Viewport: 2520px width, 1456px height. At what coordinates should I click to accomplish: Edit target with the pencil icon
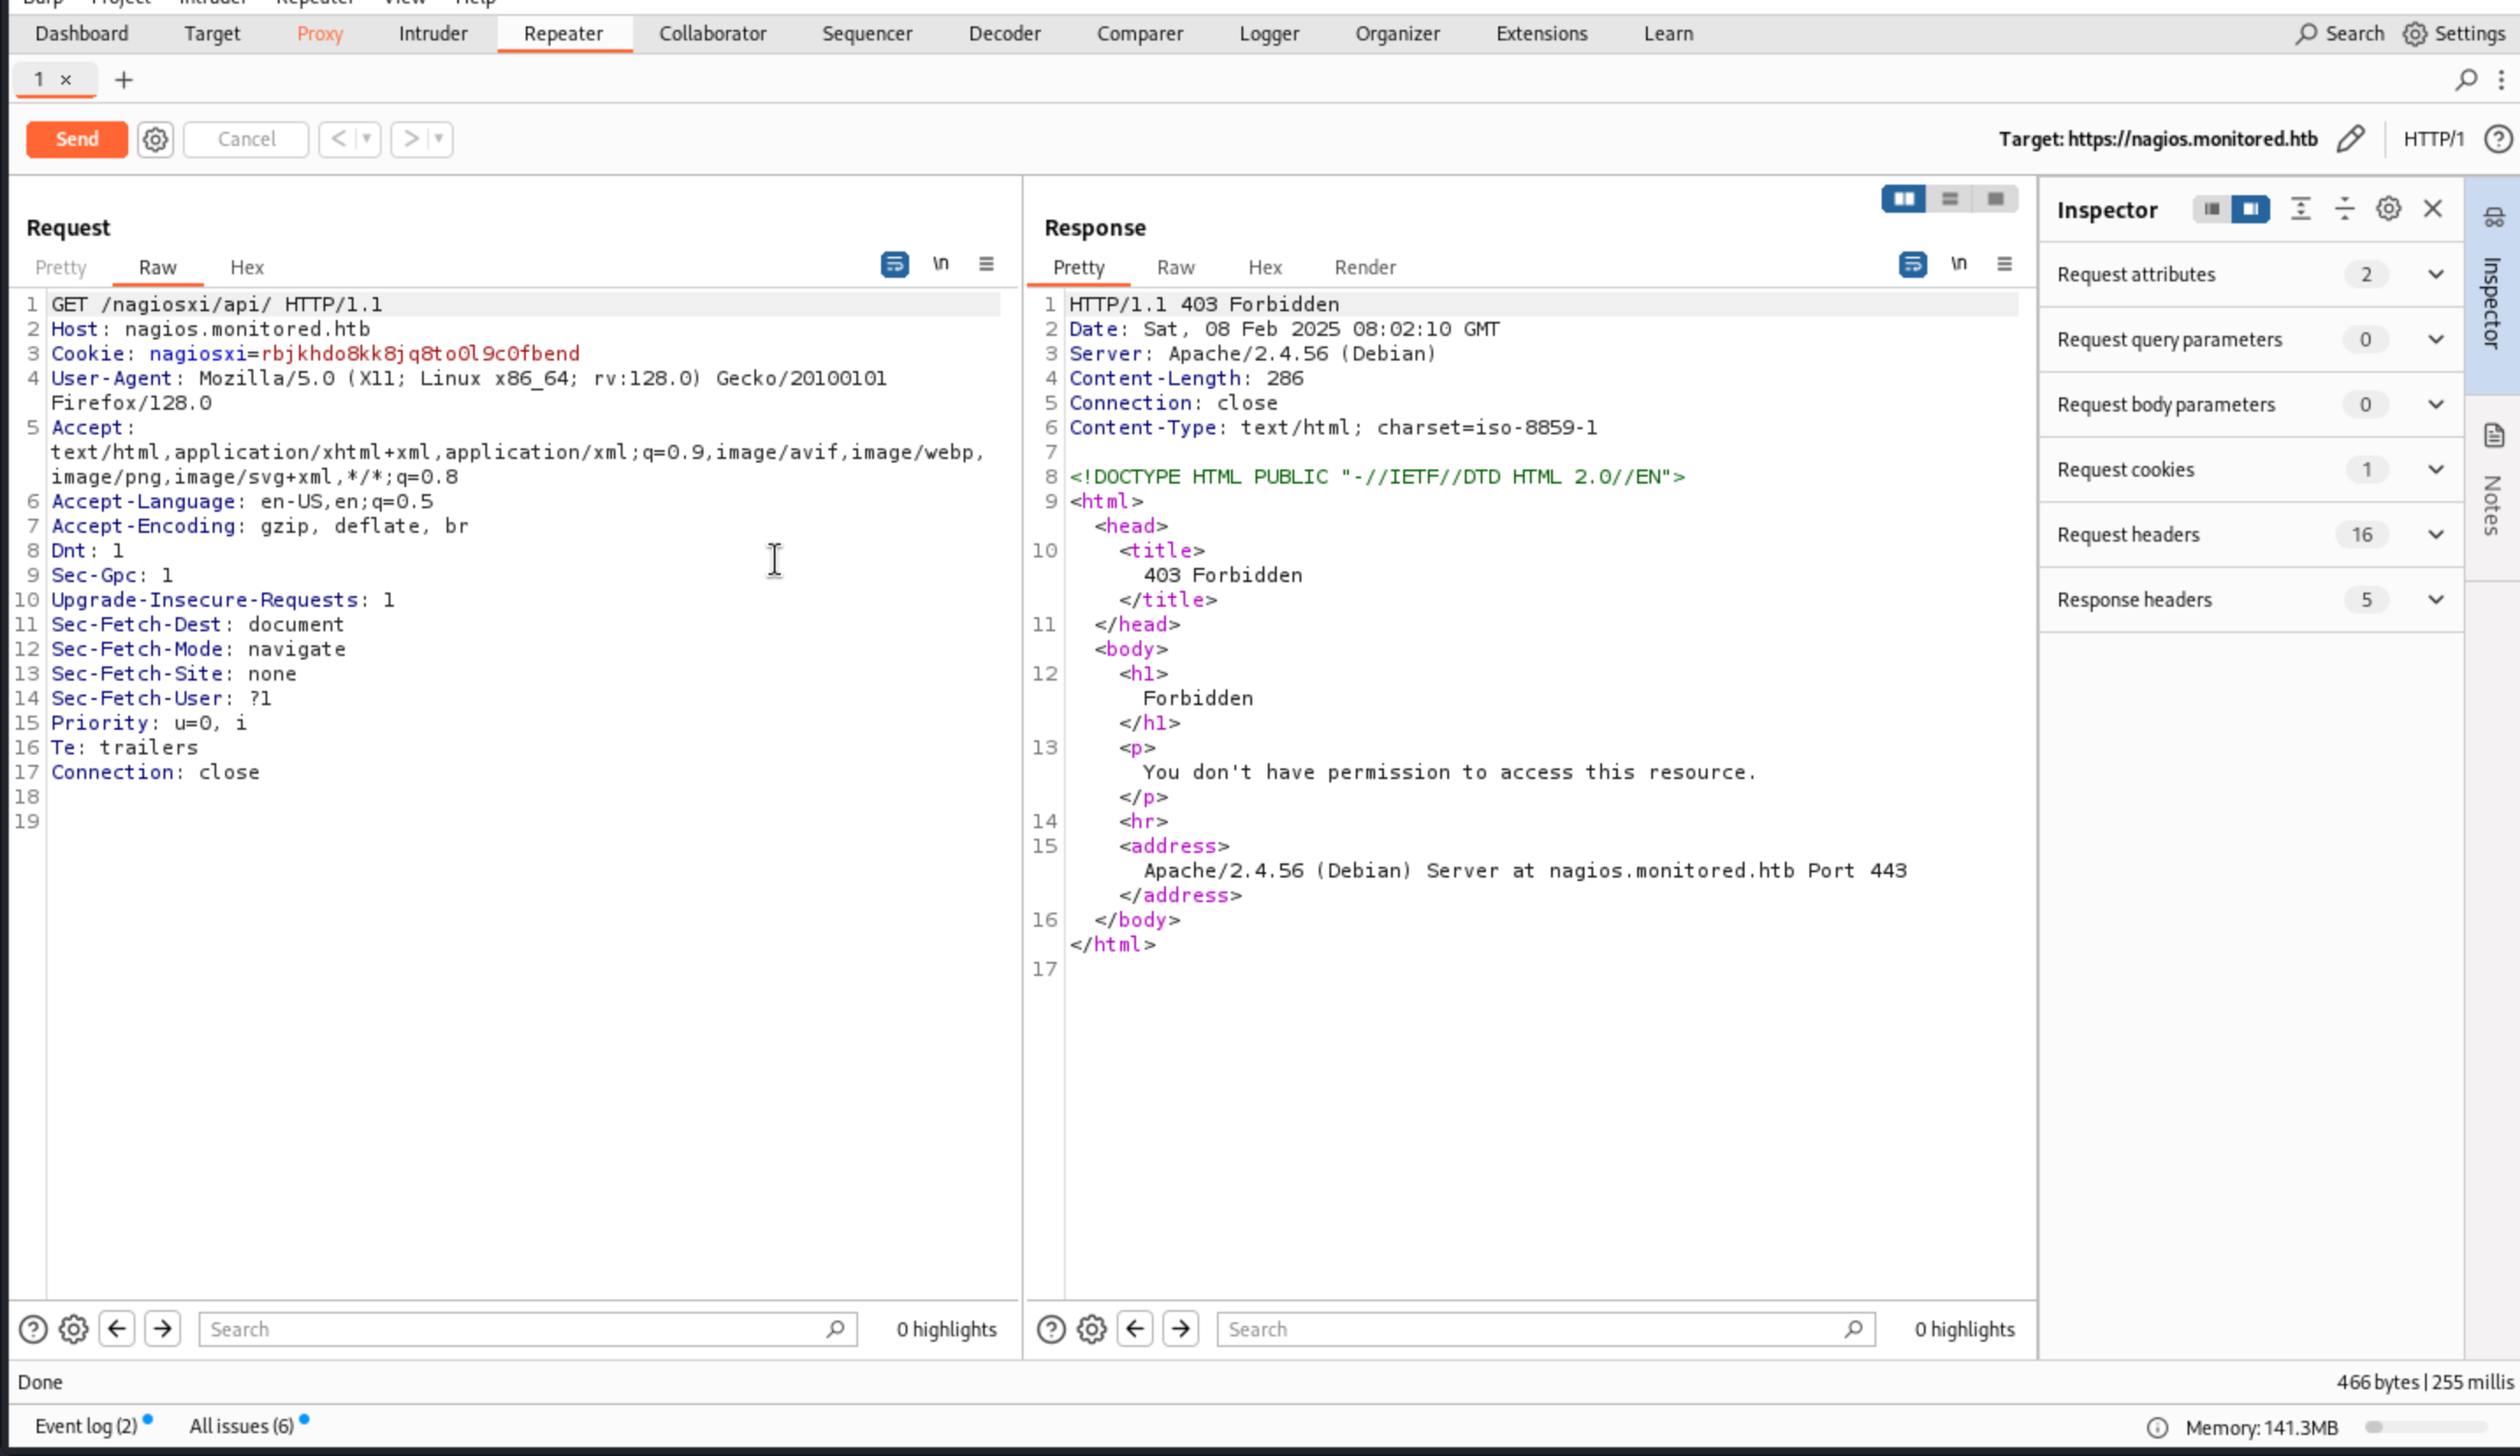[2351, 139]
